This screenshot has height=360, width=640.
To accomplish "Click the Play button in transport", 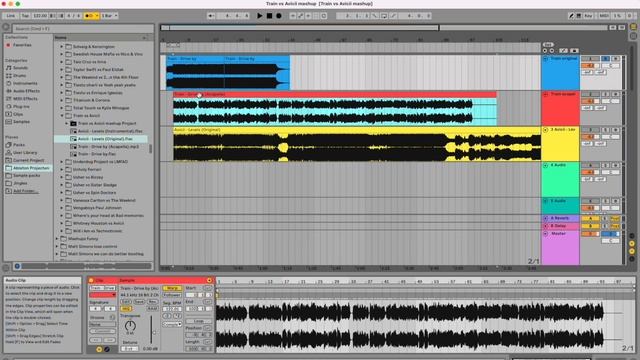I will [260, 16].
